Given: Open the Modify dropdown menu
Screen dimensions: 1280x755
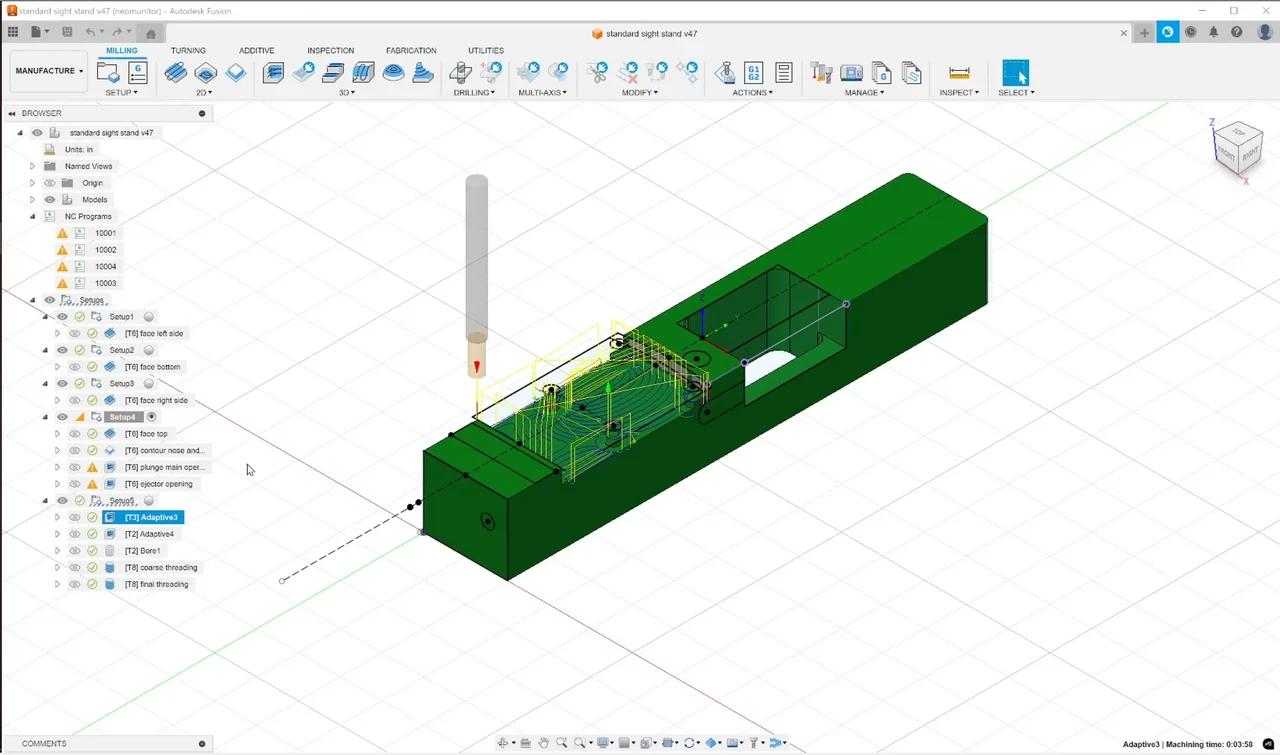Looking at the screenshot, I should click(x=639, y=92).
